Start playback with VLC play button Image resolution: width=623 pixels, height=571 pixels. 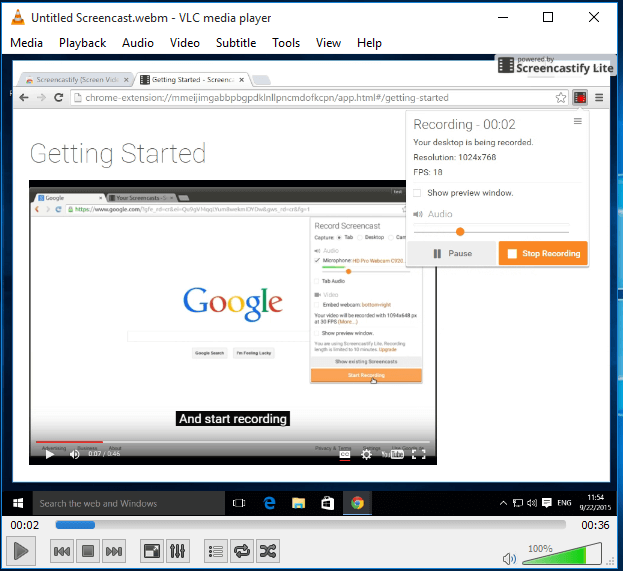[x=21, y=551]
